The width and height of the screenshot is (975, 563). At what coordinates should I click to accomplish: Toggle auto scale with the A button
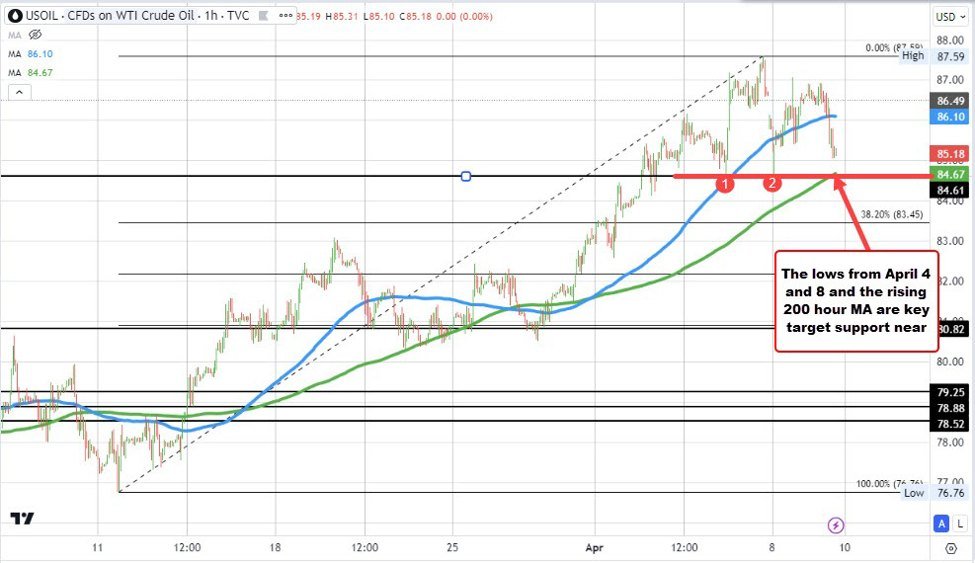click(942, 524)
